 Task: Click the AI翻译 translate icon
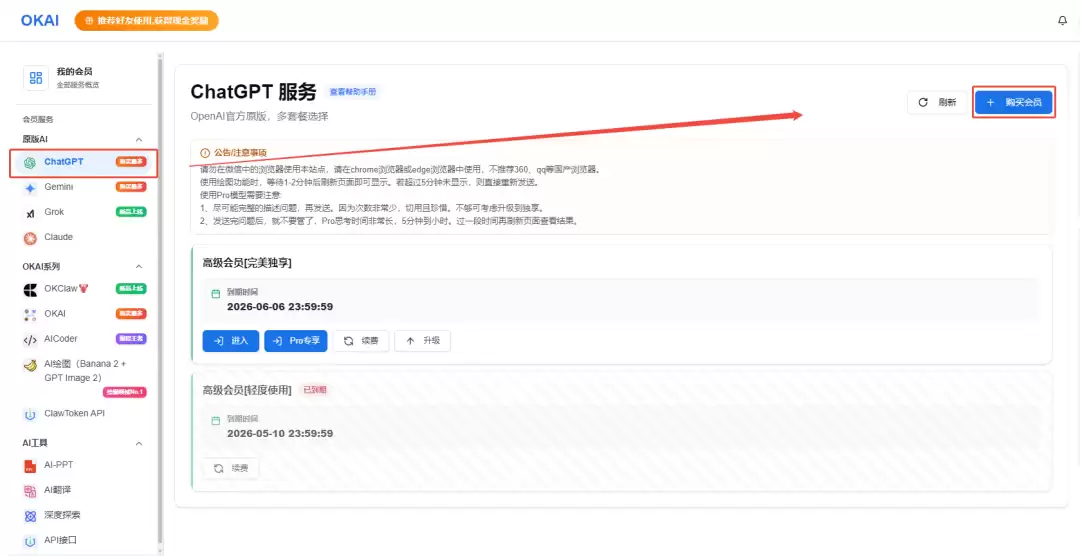(x=30, y=491)
